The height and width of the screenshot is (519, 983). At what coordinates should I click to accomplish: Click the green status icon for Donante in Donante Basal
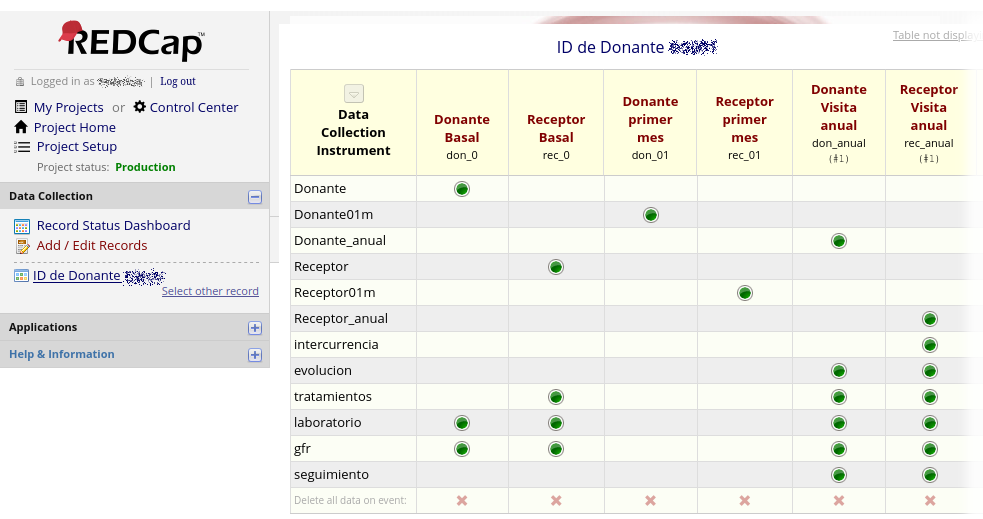(x=462, y=189)
